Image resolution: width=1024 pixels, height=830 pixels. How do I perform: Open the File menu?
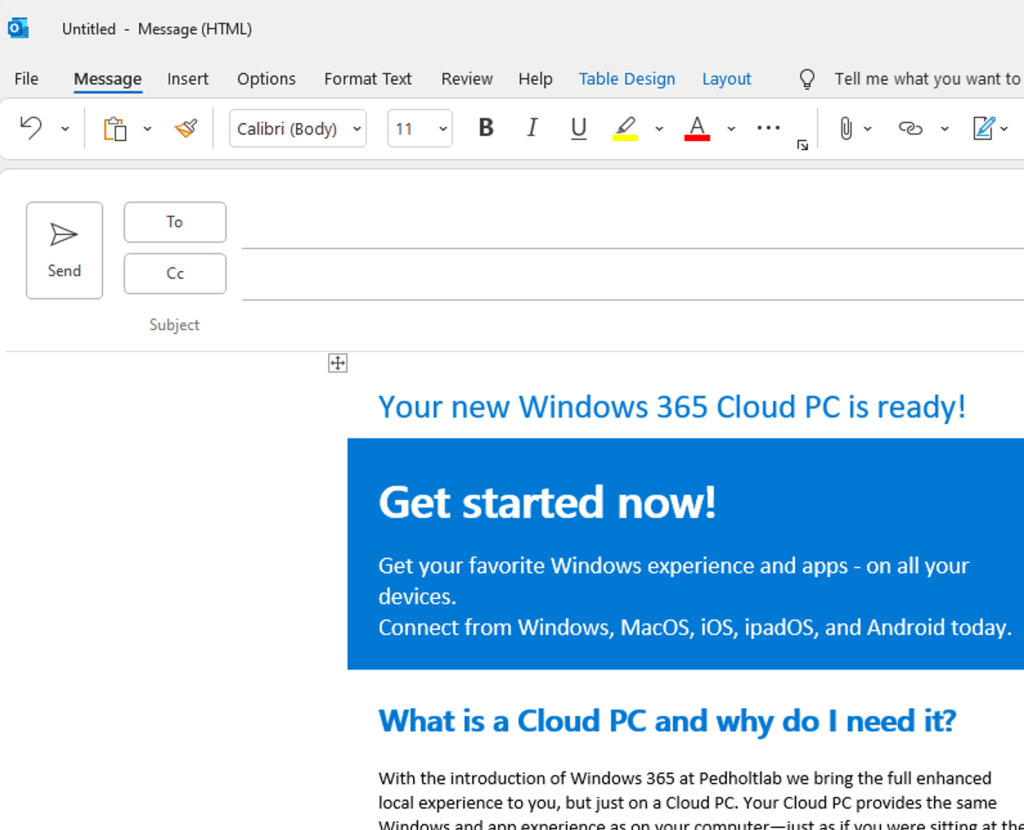[26, 79]
